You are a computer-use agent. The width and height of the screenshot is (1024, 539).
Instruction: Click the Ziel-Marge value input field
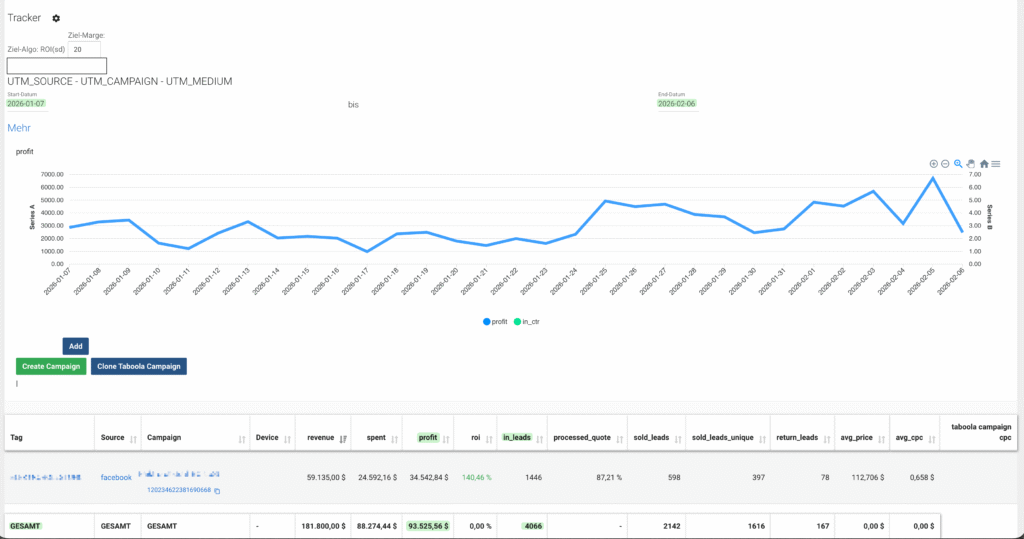point(85,48)
